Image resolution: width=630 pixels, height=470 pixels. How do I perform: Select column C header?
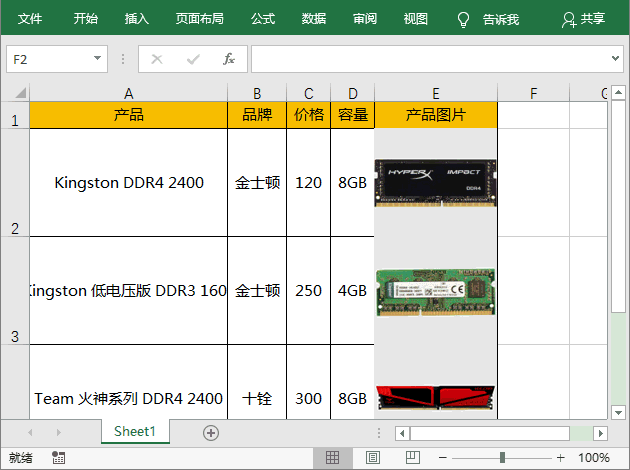(309, 93)
